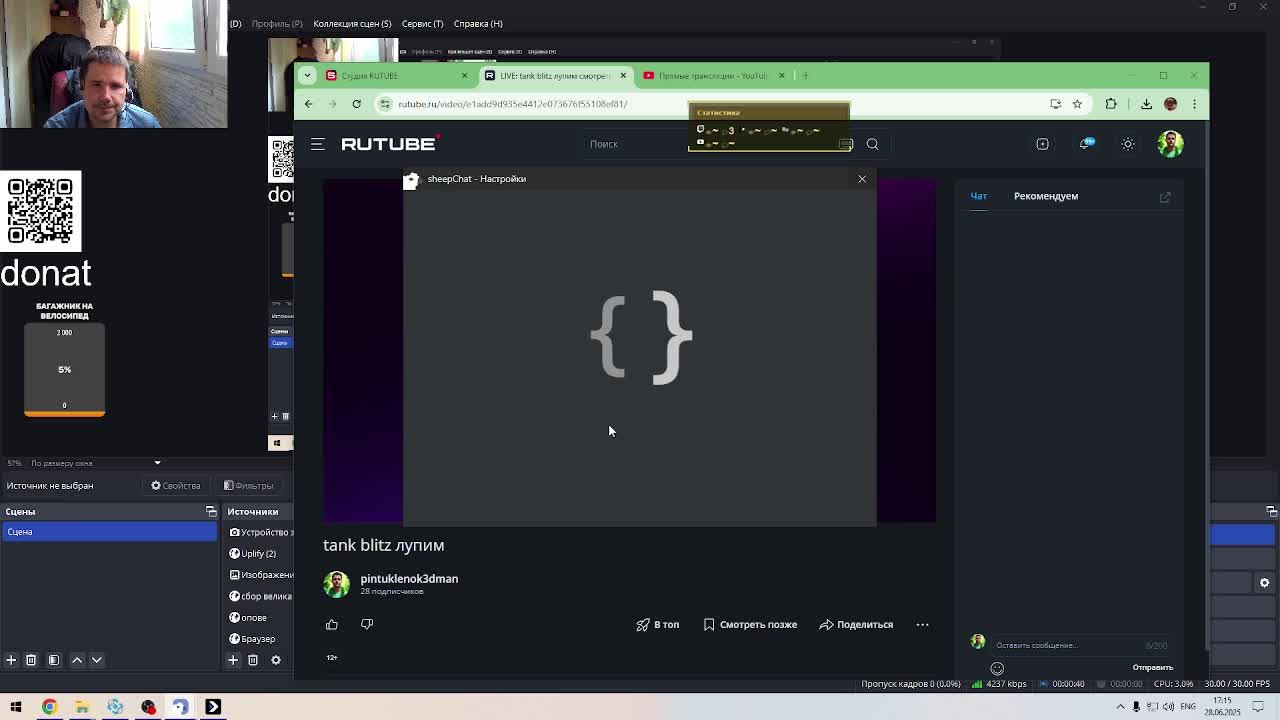1280x720 pixels.
Task: Click the search magnifier icon on RUTUBE
Action: point(872,144)
